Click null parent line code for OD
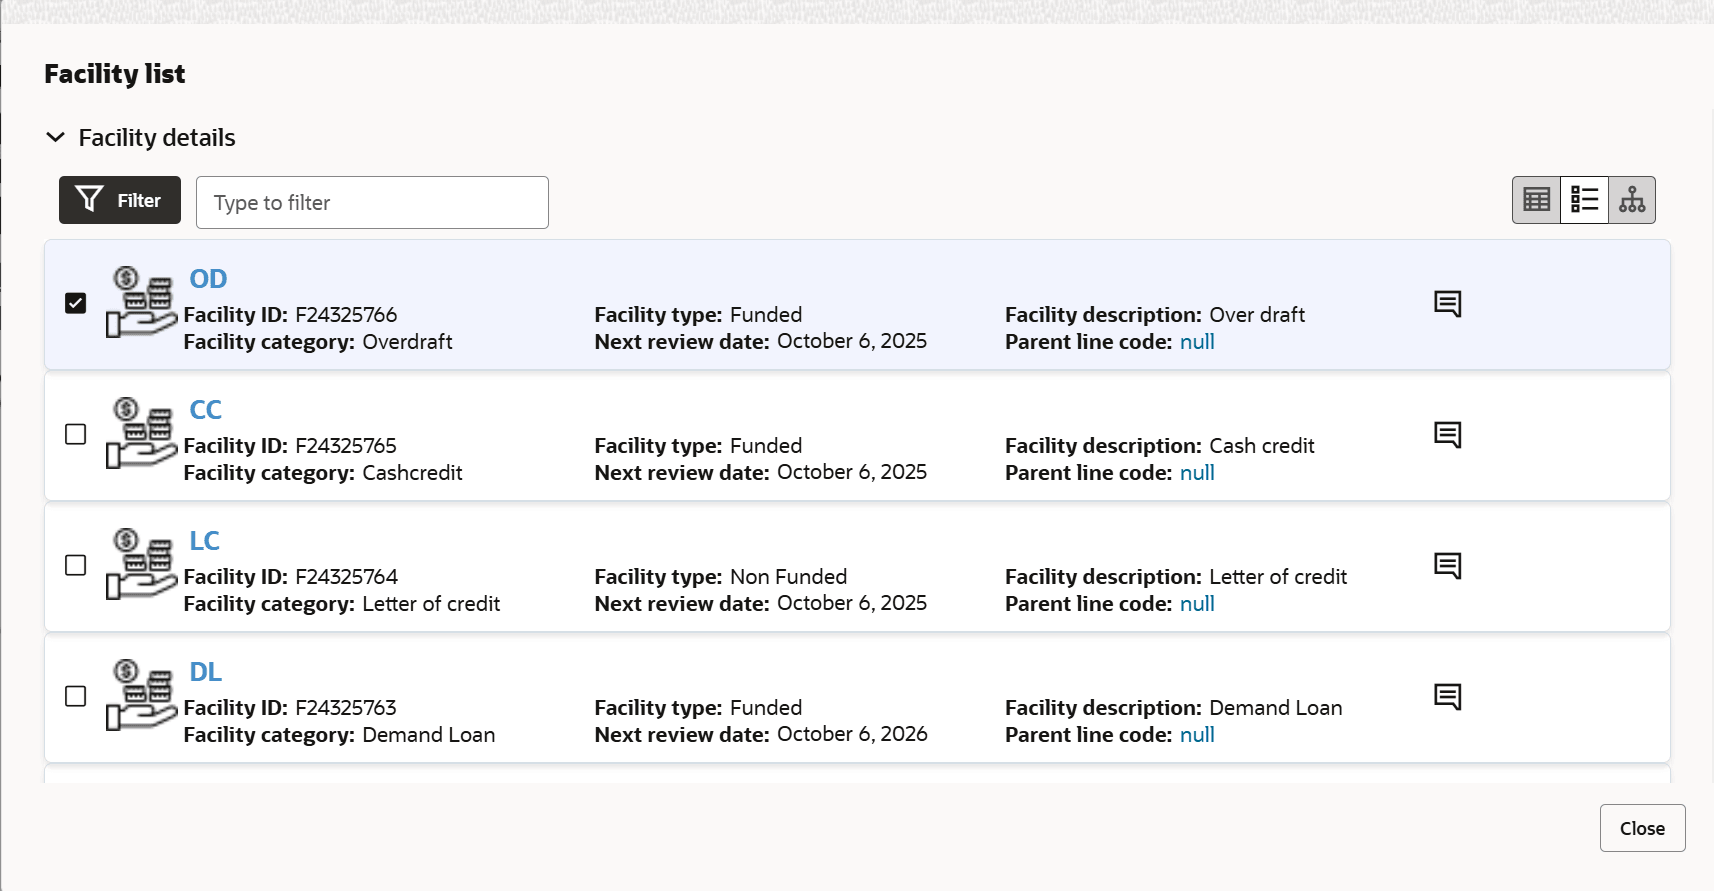The width and height of the screenshot is (1714, 891). pyautogui.click(x=1197, y=342)
